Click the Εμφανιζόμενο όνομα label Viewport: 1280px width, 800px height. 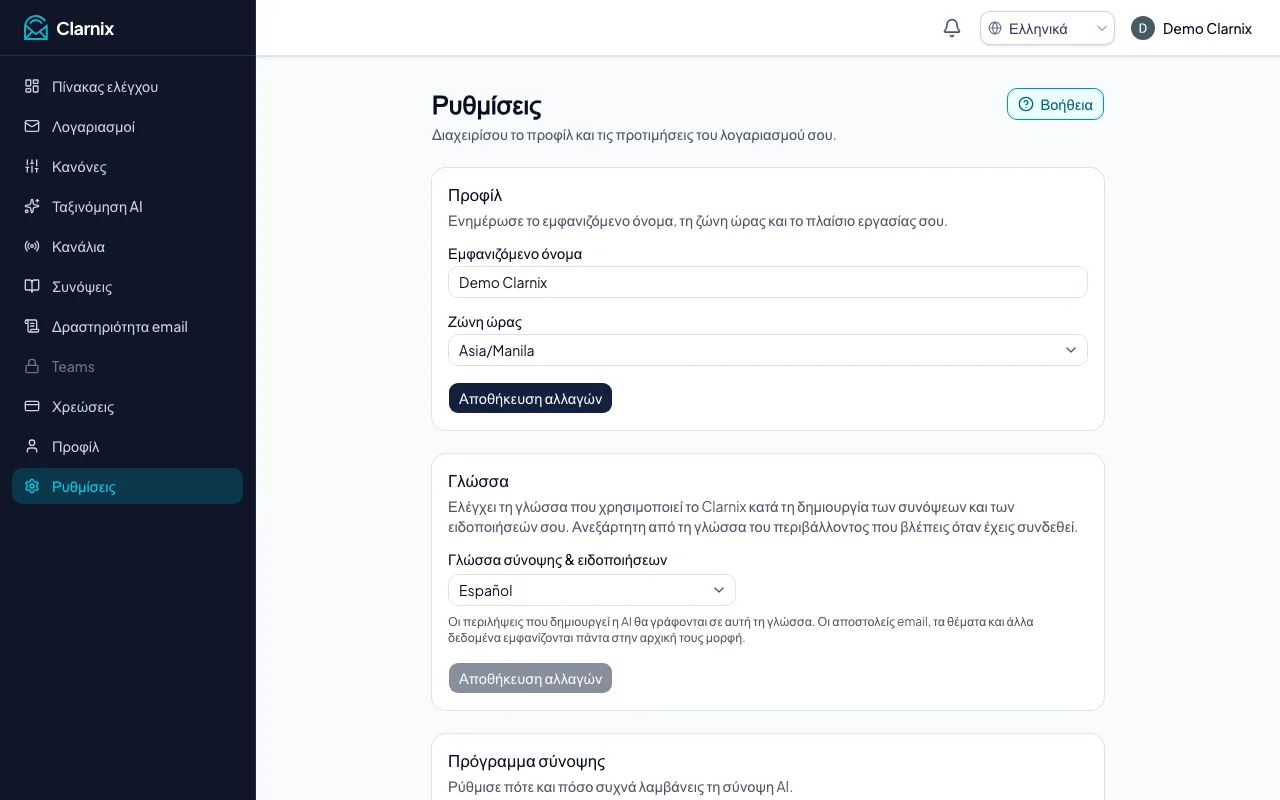pos(515,254)
